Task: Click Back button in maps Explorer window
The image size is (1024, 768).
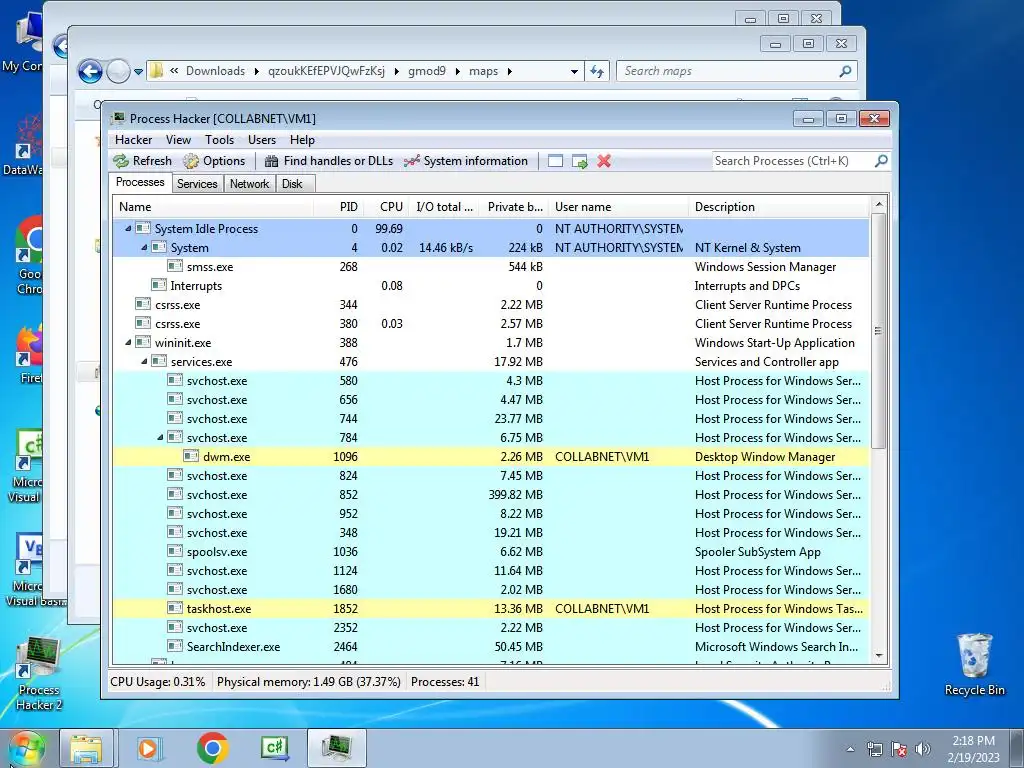Action: tap(90, 71)
